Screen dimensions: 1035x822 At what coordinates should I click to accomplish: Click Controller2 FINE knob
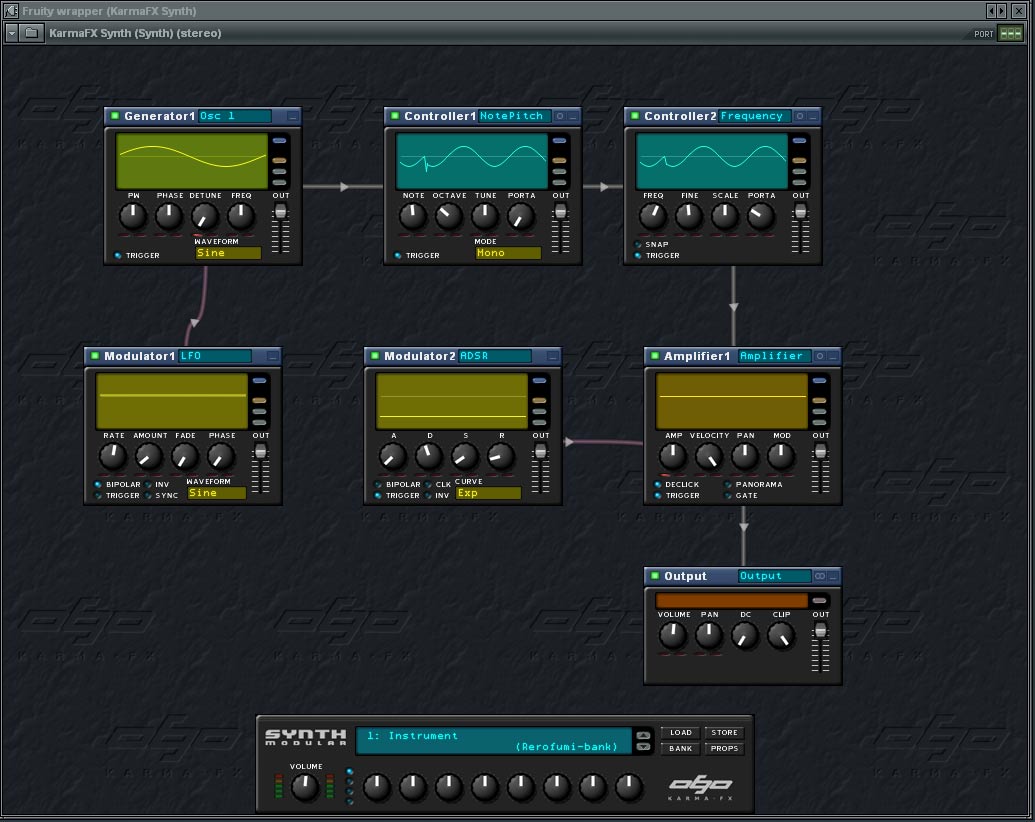pos(689,217)
